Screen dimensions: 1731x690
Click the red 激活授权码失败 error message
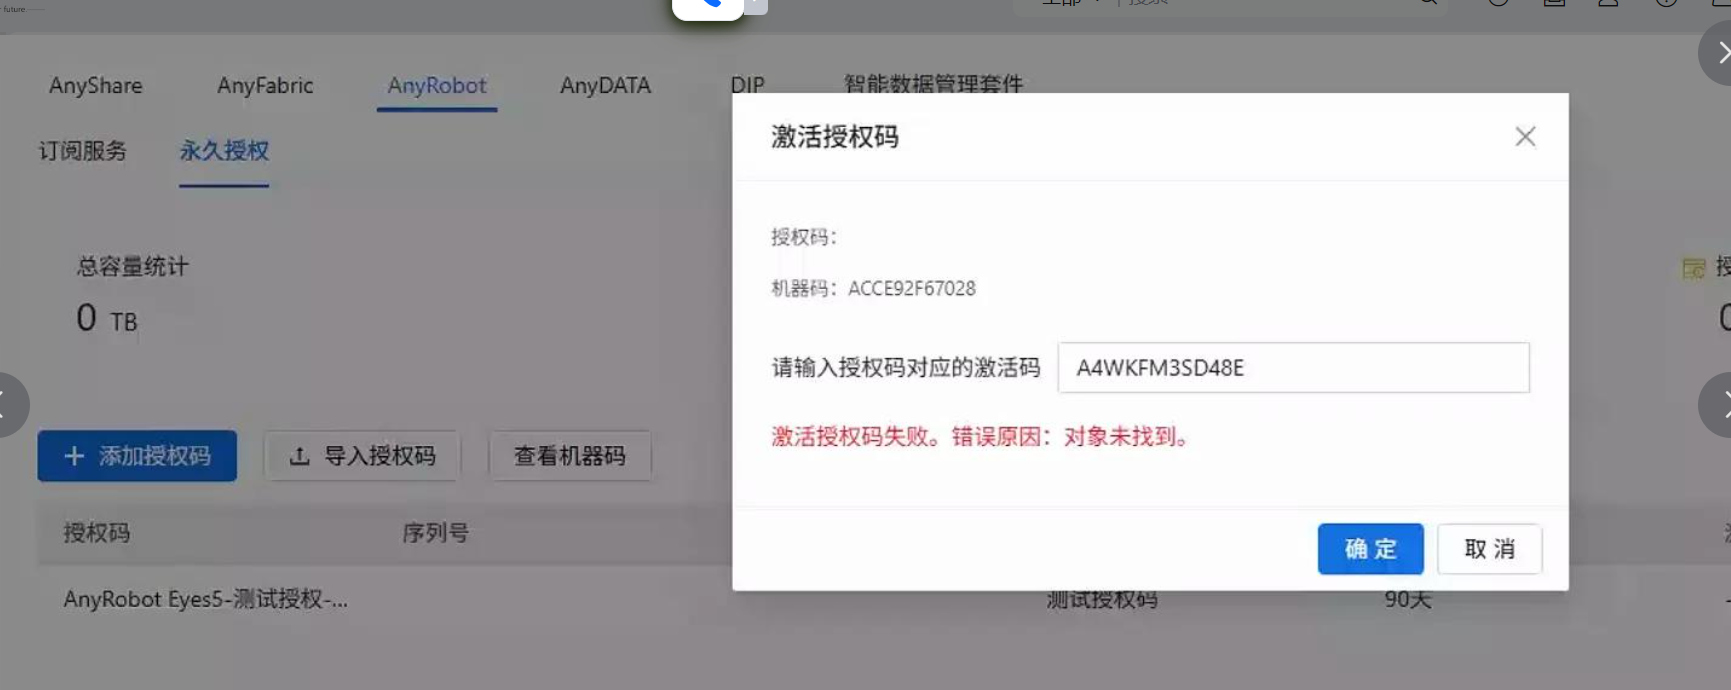(x=980, y=437)
